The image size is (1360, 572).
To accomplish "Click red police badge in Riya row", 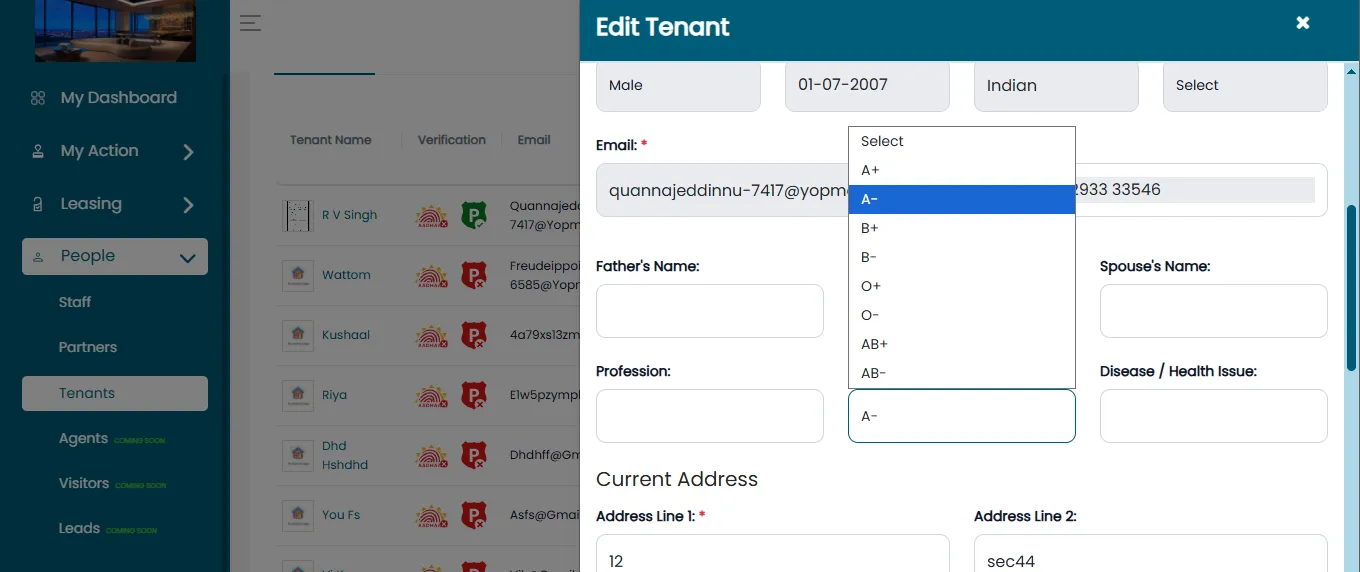I will pyautogui.click(x=473, y=395).
